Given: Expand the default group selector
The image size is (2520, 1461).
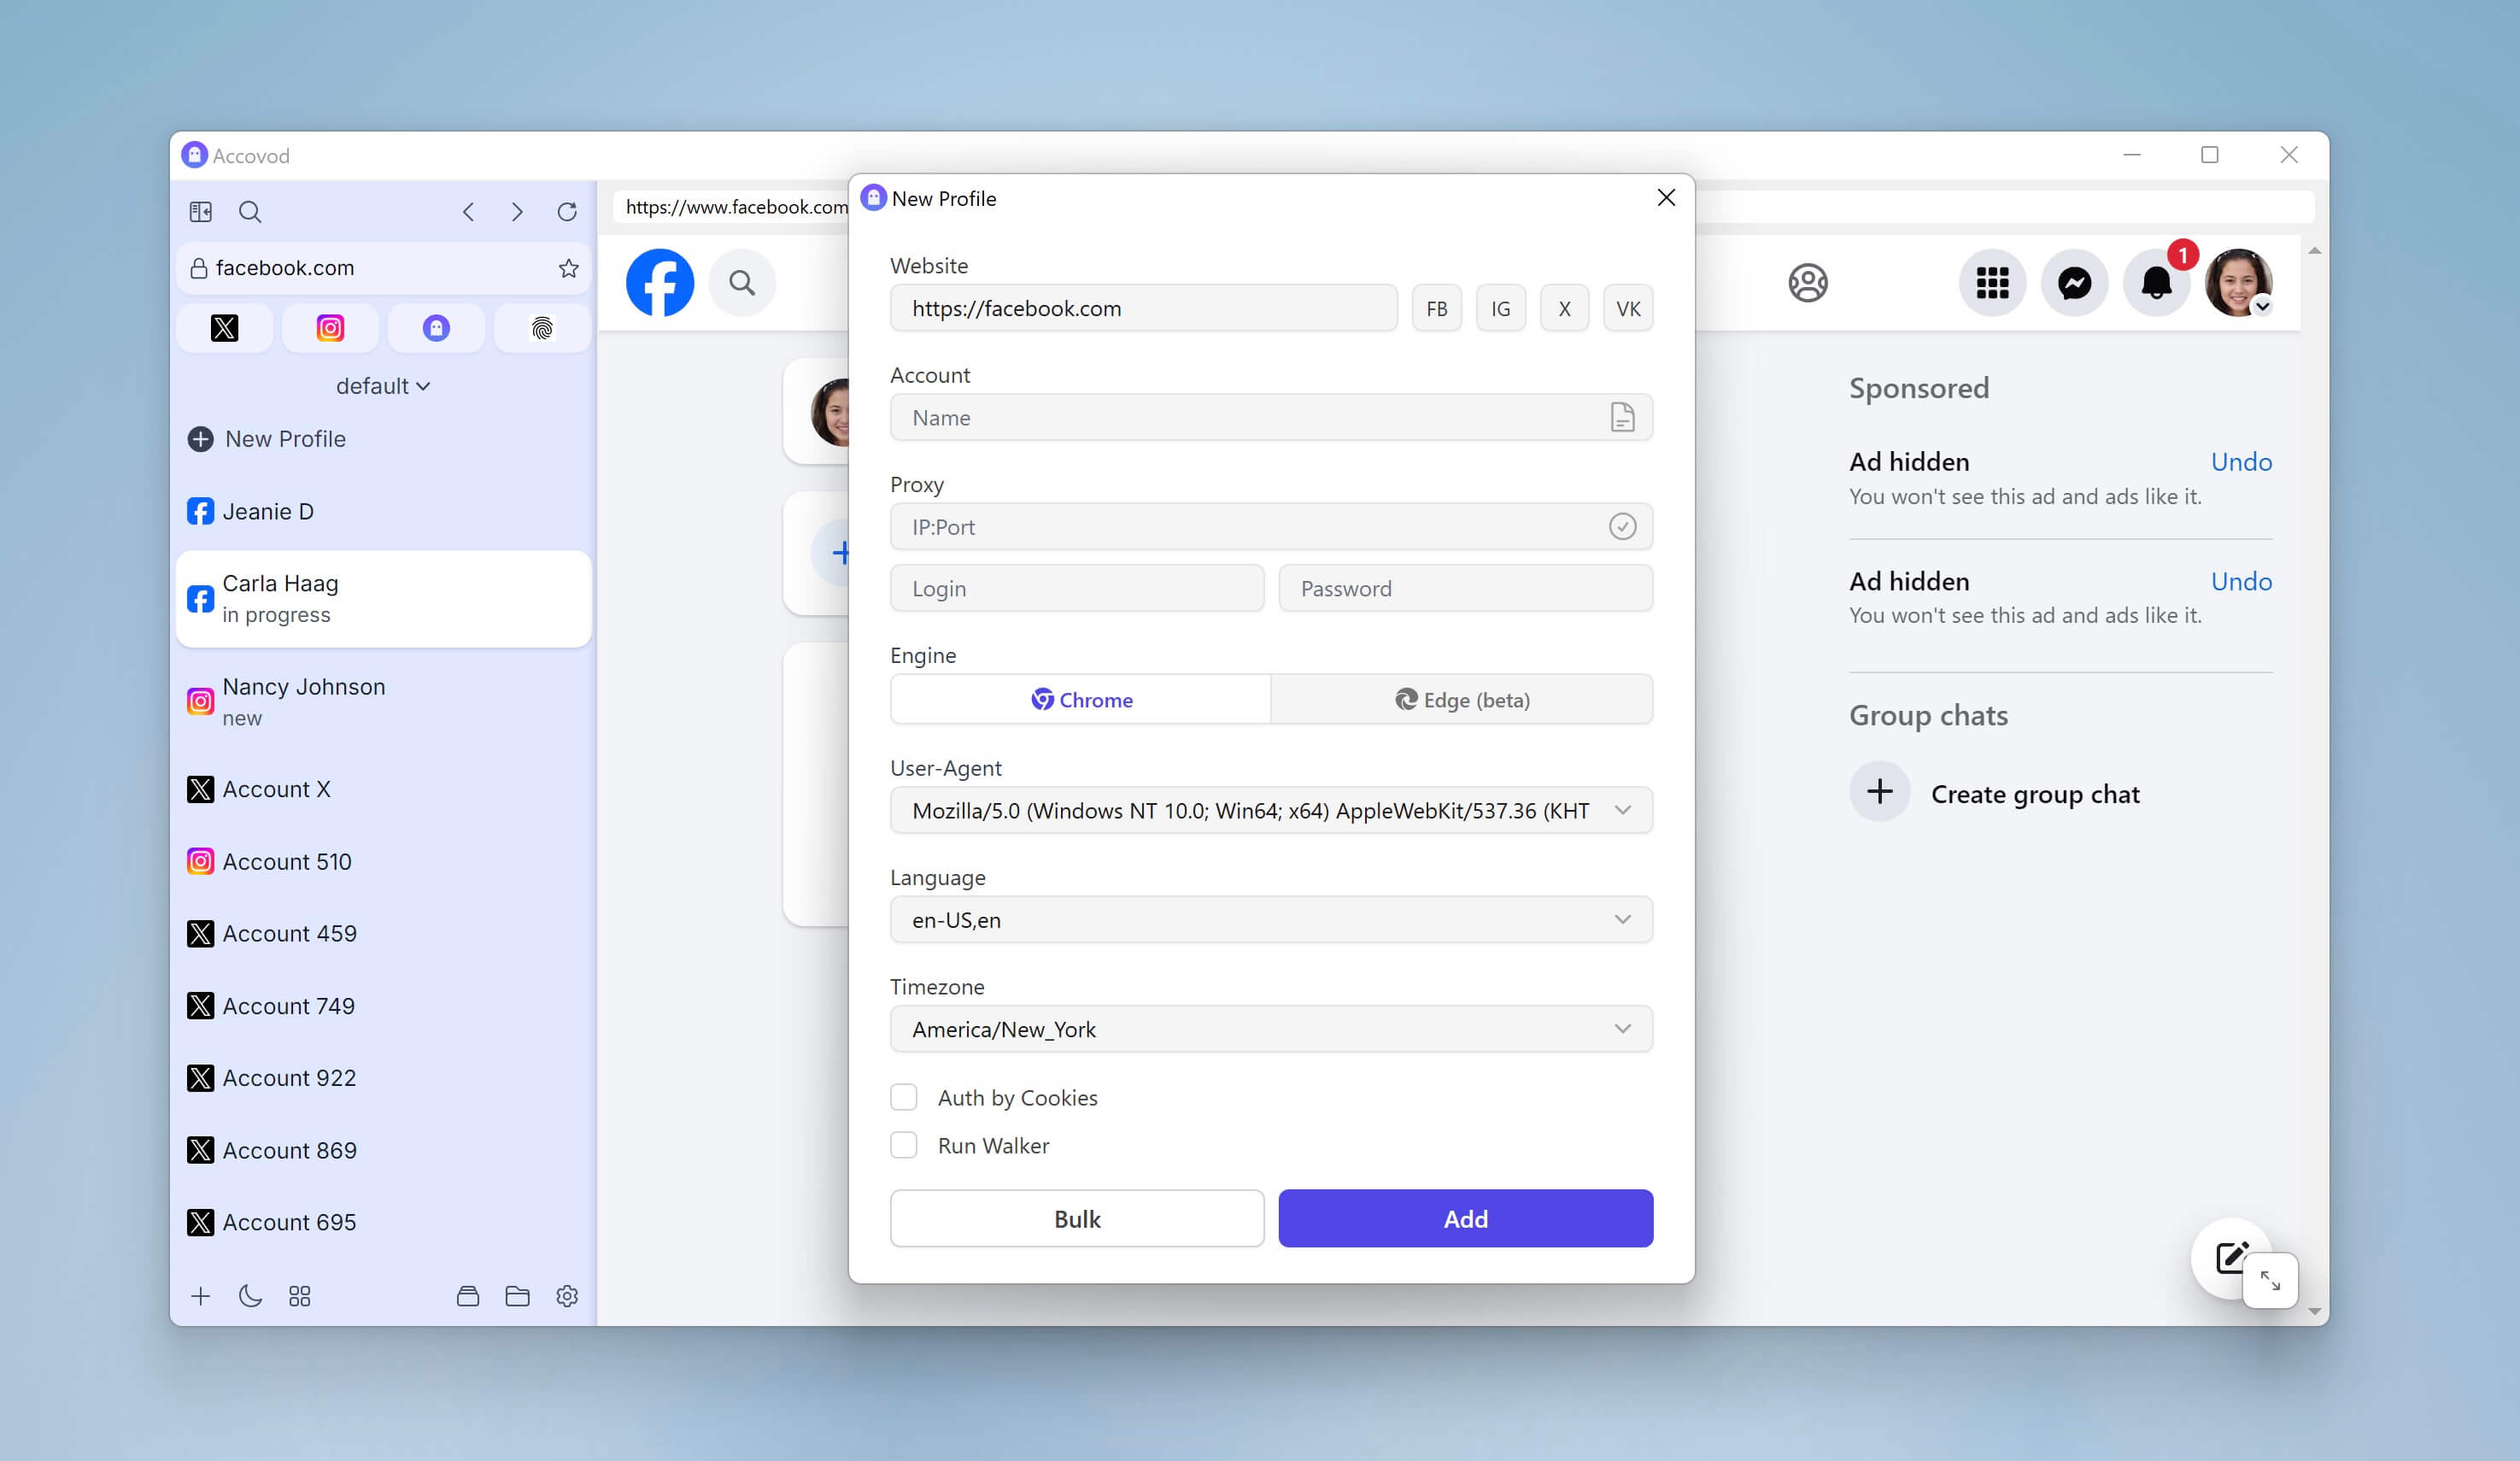Looking at the screenshot, I should pyautogui.click(x=383, y=386).
